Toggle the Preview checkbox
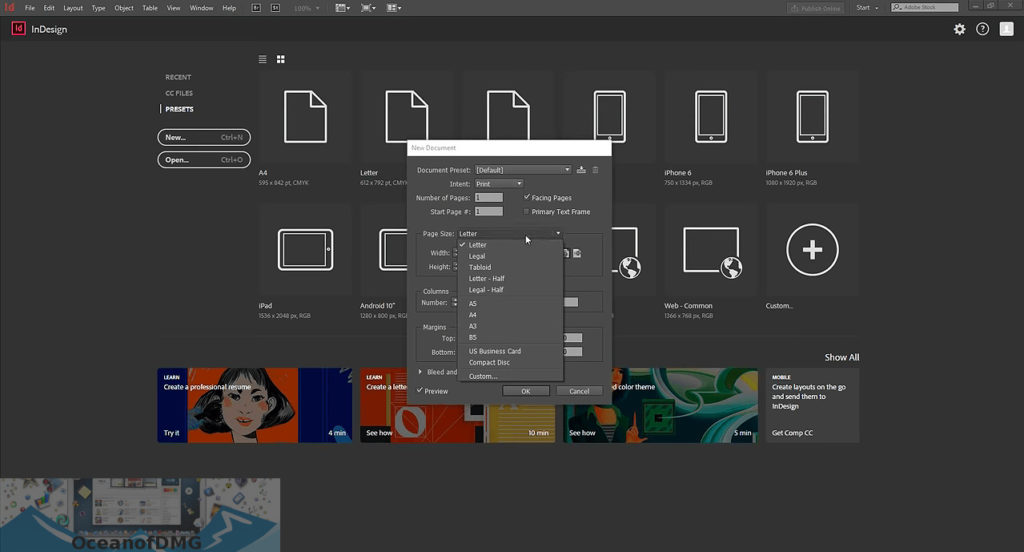 (420, 391)
